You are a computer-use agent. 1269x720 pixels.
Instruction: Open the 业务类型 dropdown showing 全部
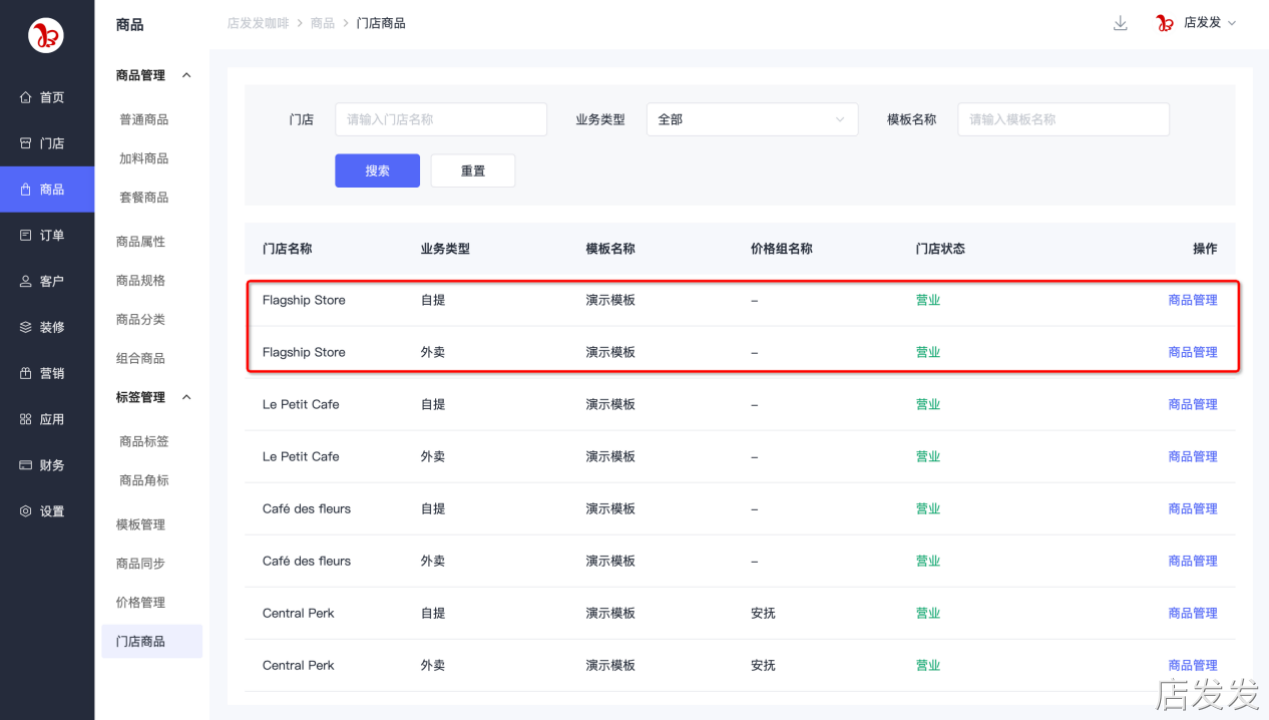pos(752,119)
